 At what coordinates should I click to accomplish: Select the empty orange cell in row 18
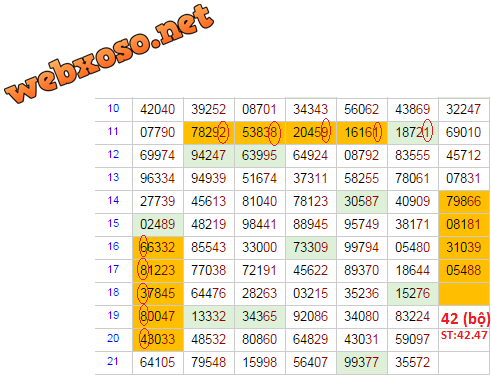pos(464,294)
